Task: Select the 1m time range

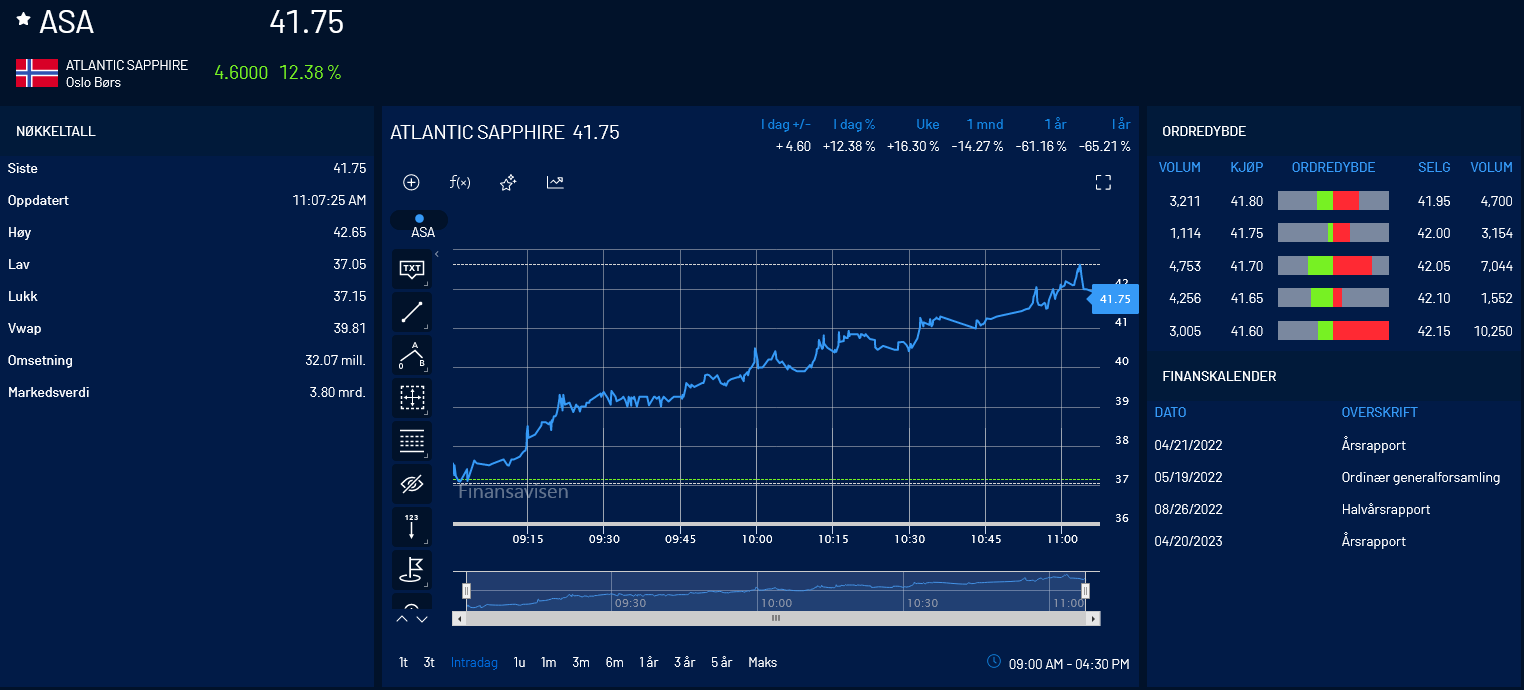Action: click(549, 662)
